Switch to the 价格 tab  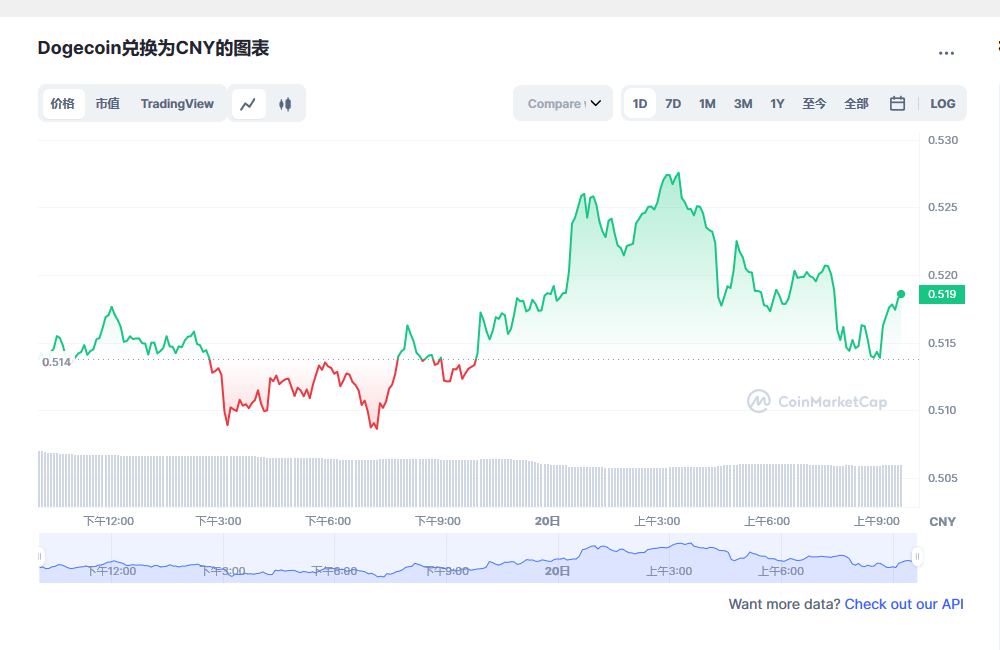click(x=63, y=104)
